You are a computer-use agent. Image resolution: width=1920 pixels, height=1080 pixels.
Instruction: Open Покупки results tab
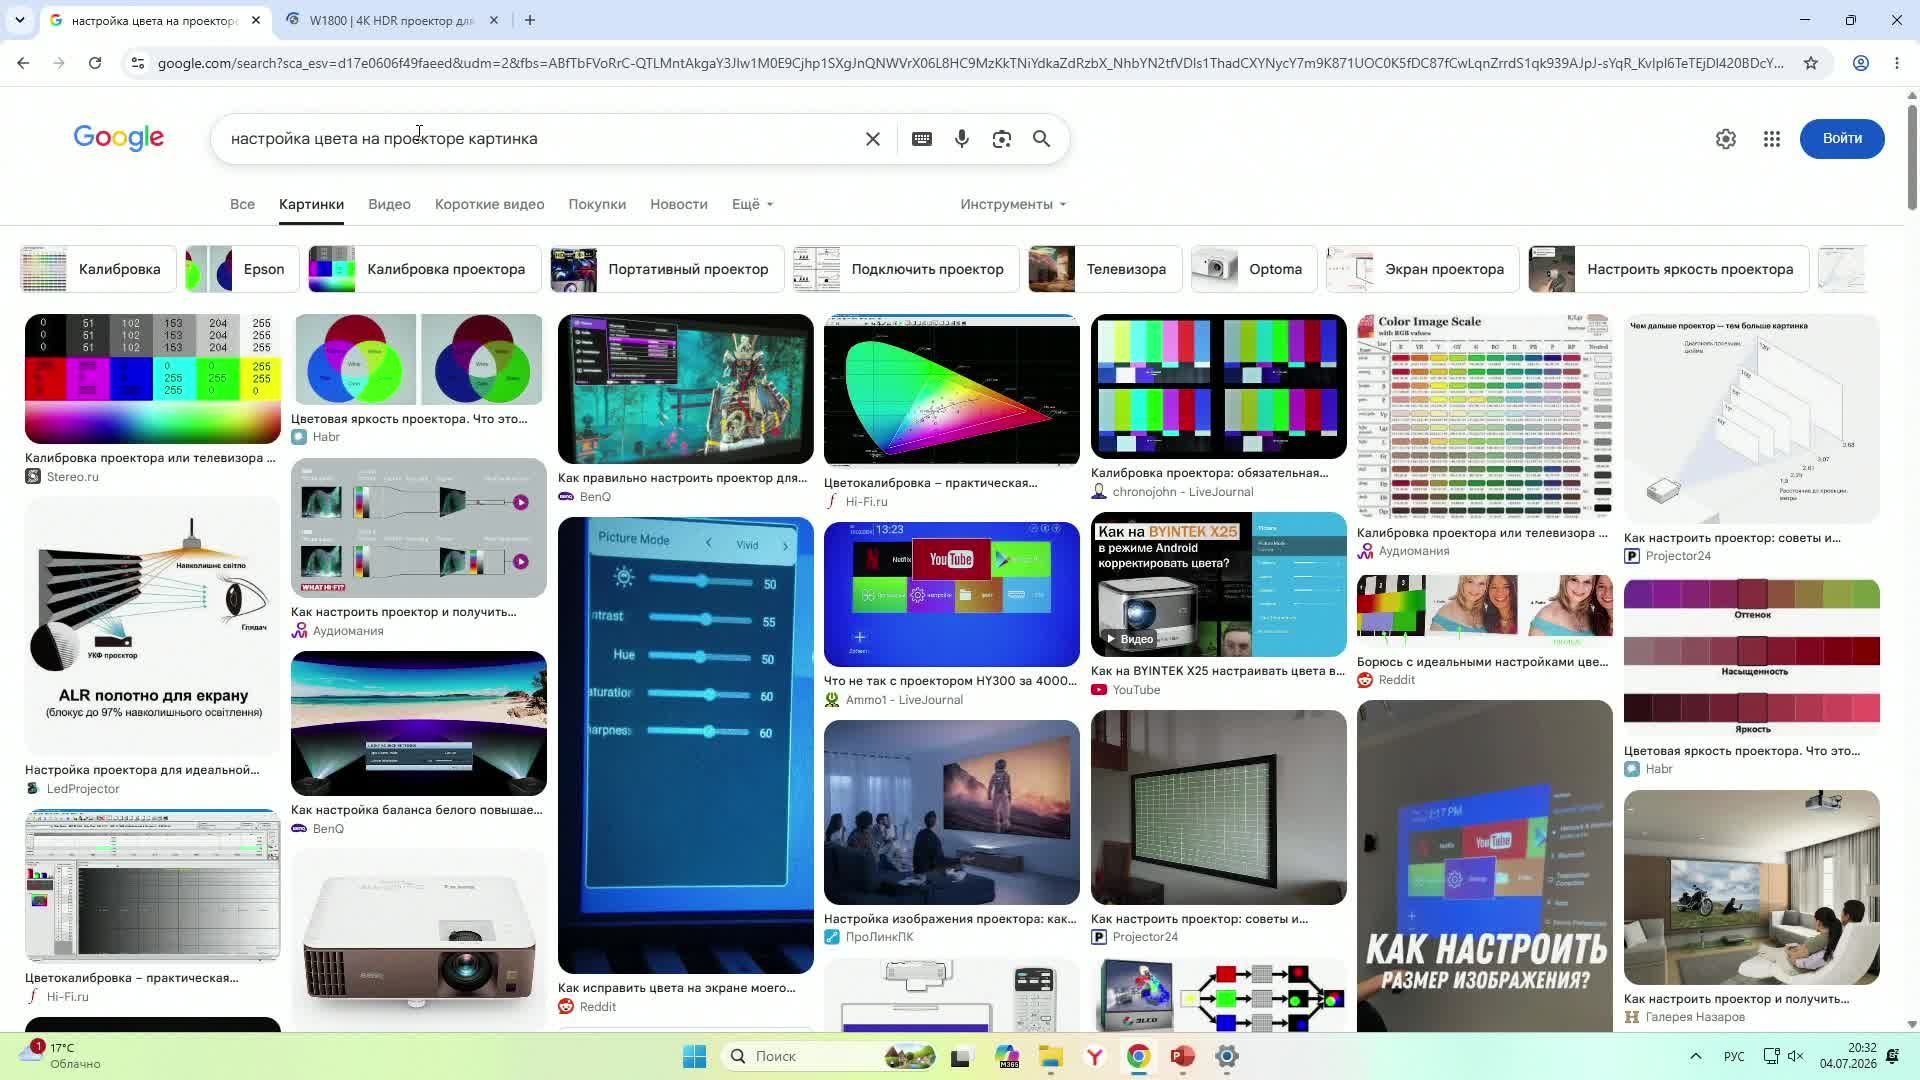tap(597, 204)
